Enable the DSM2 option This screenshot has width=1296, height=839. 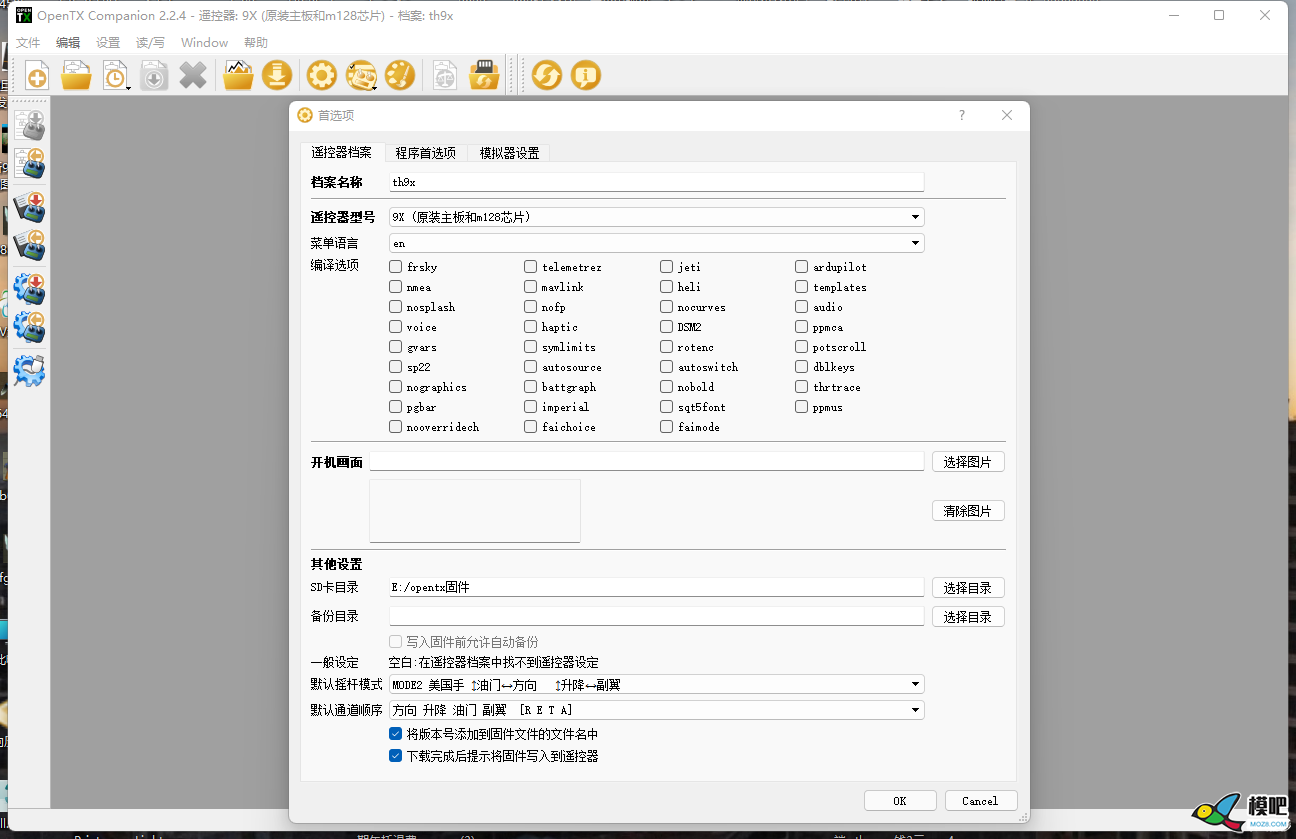[667, 327]
